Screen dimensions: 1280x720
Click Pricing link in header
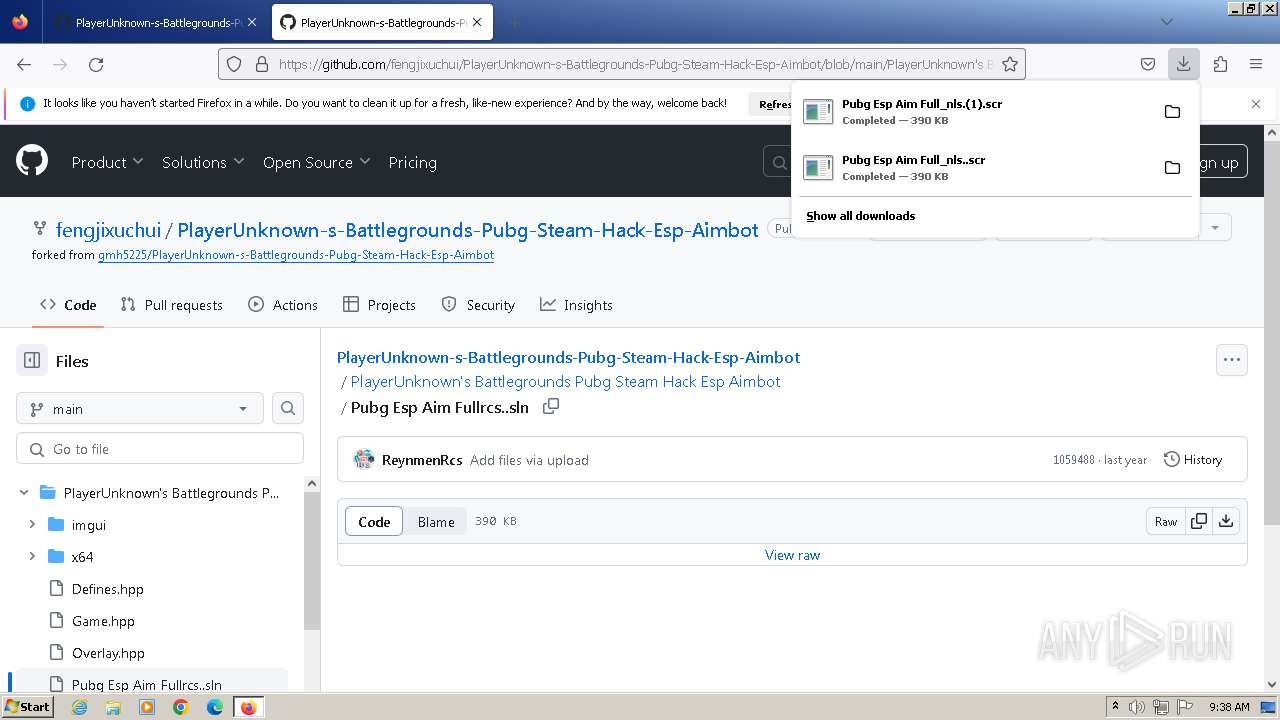click(412, 162)
